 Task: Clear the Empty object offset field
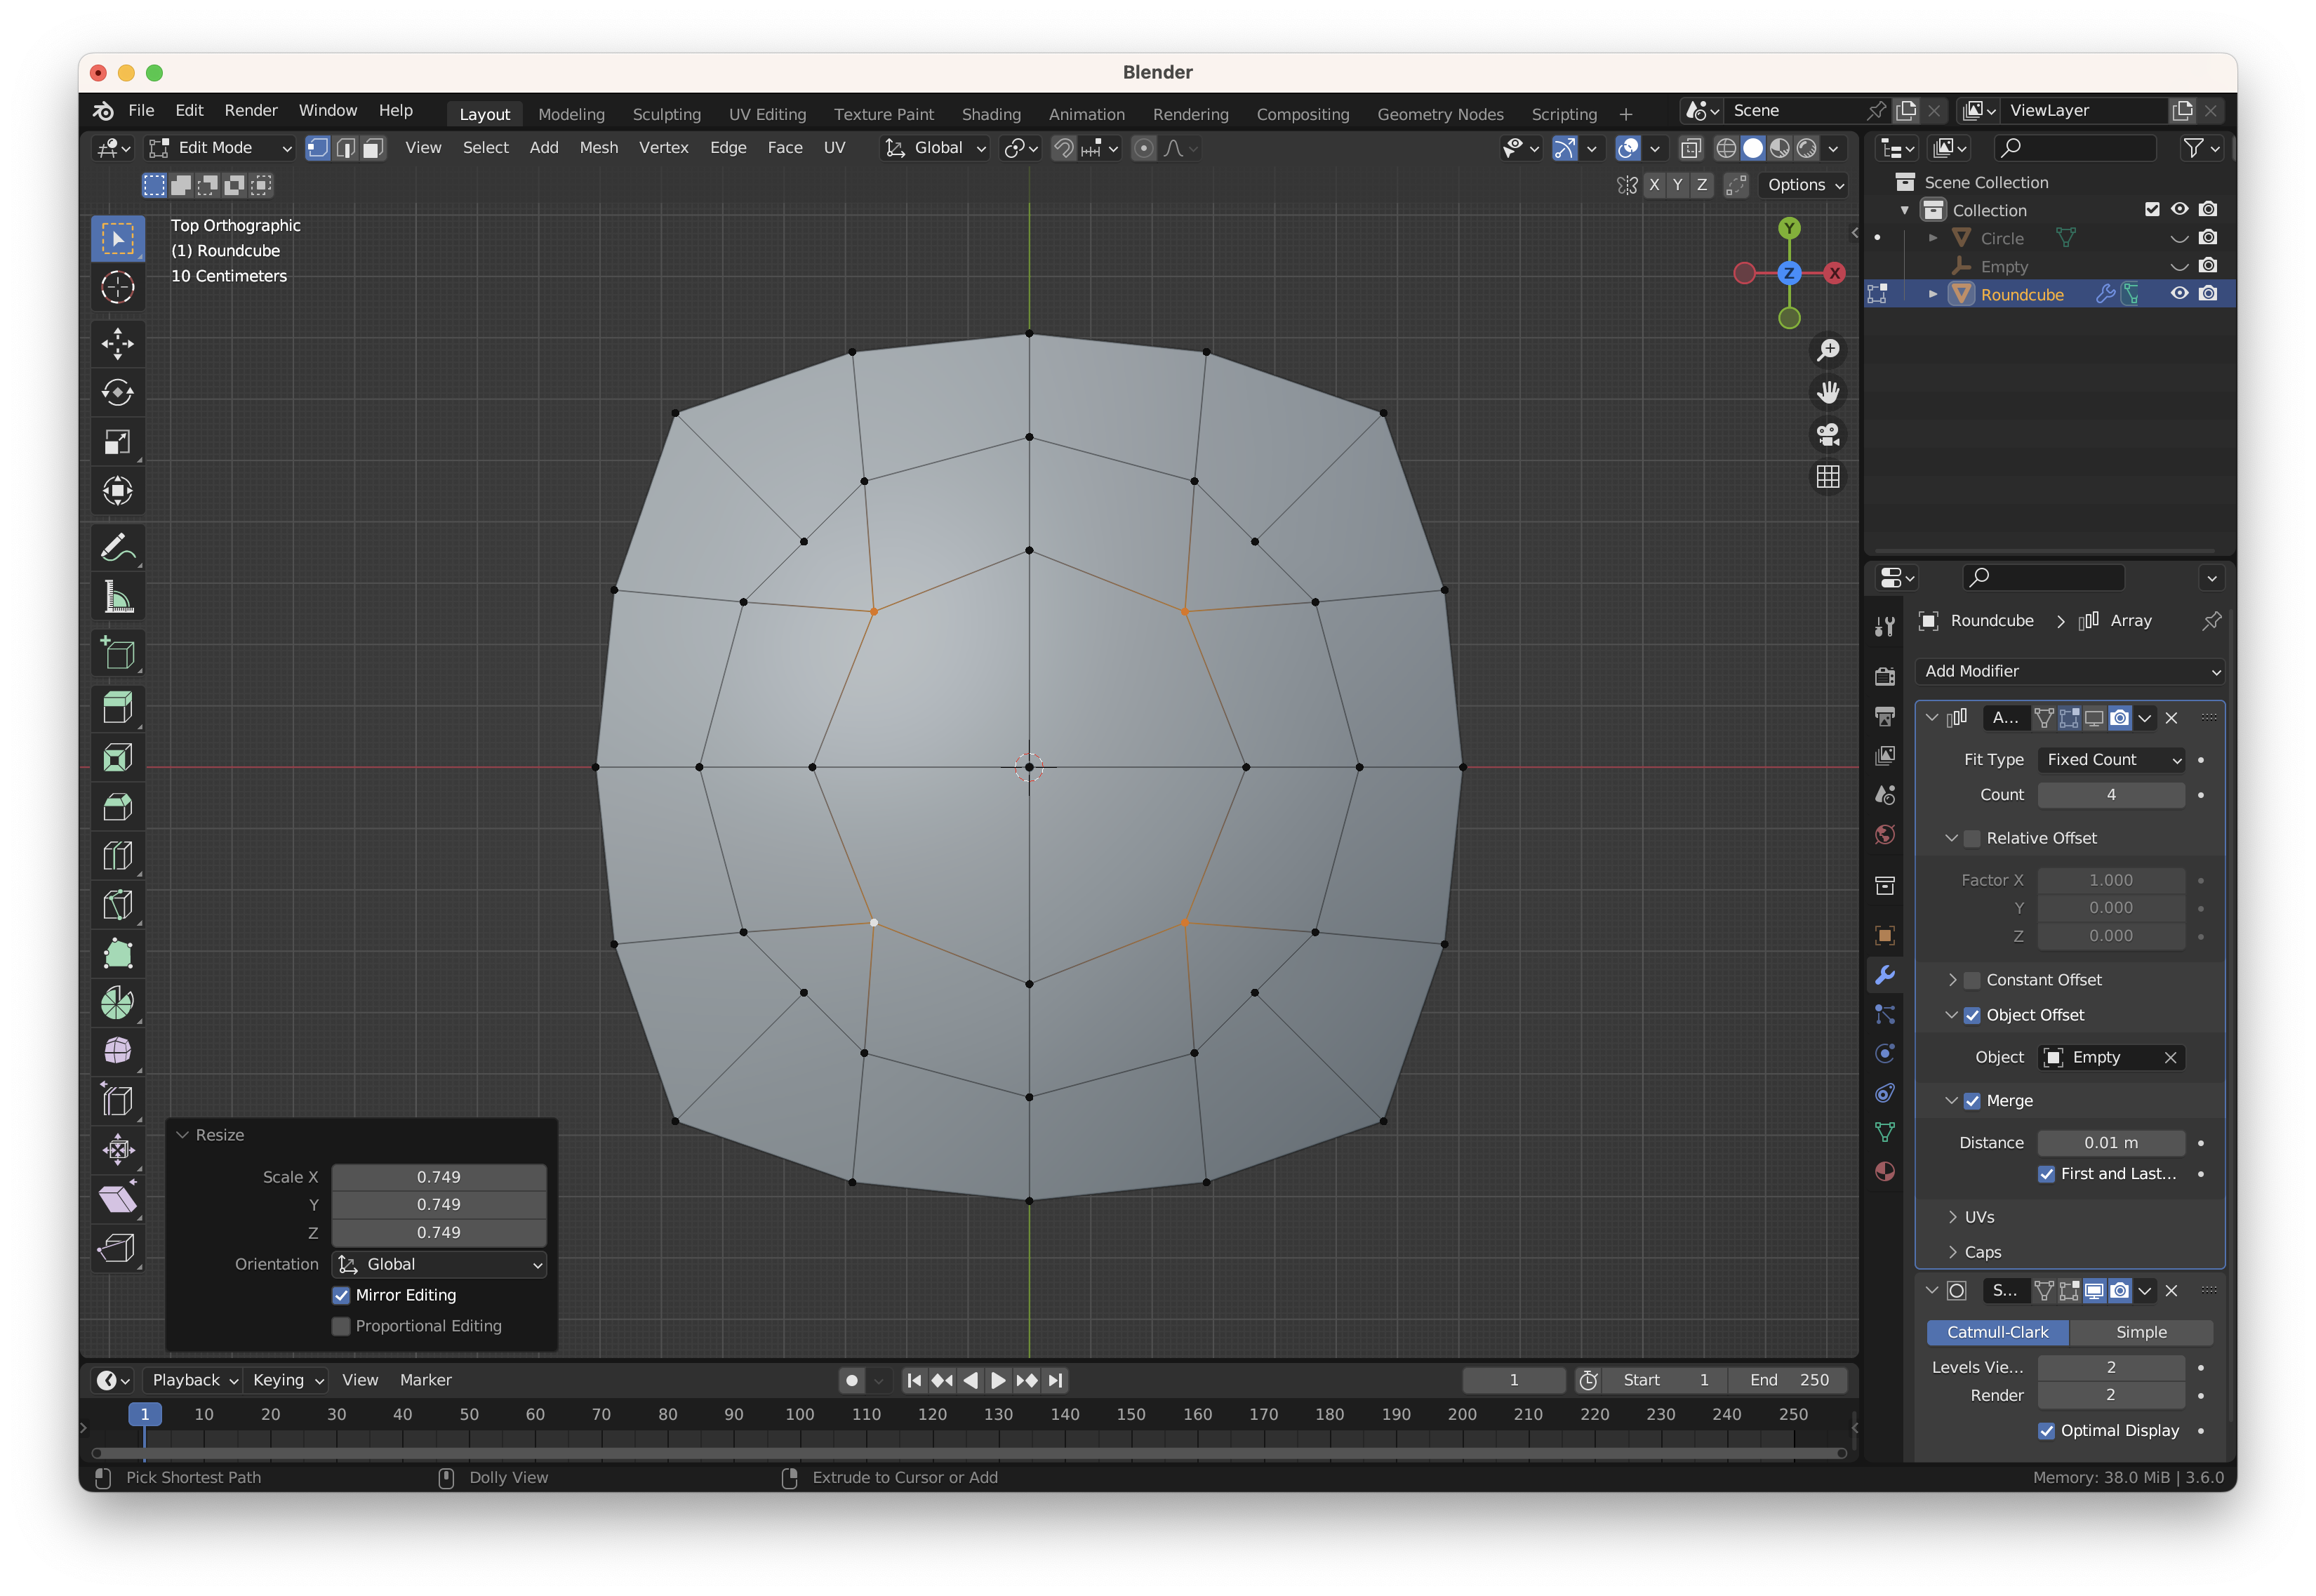tap(2170, 1057)
